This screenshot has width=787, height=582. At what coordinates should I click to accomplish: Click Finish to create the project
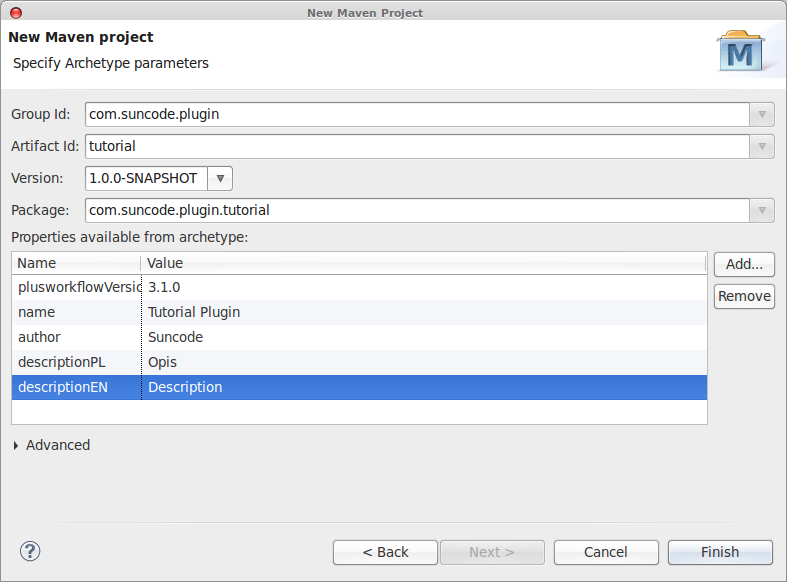pos(720,552)
